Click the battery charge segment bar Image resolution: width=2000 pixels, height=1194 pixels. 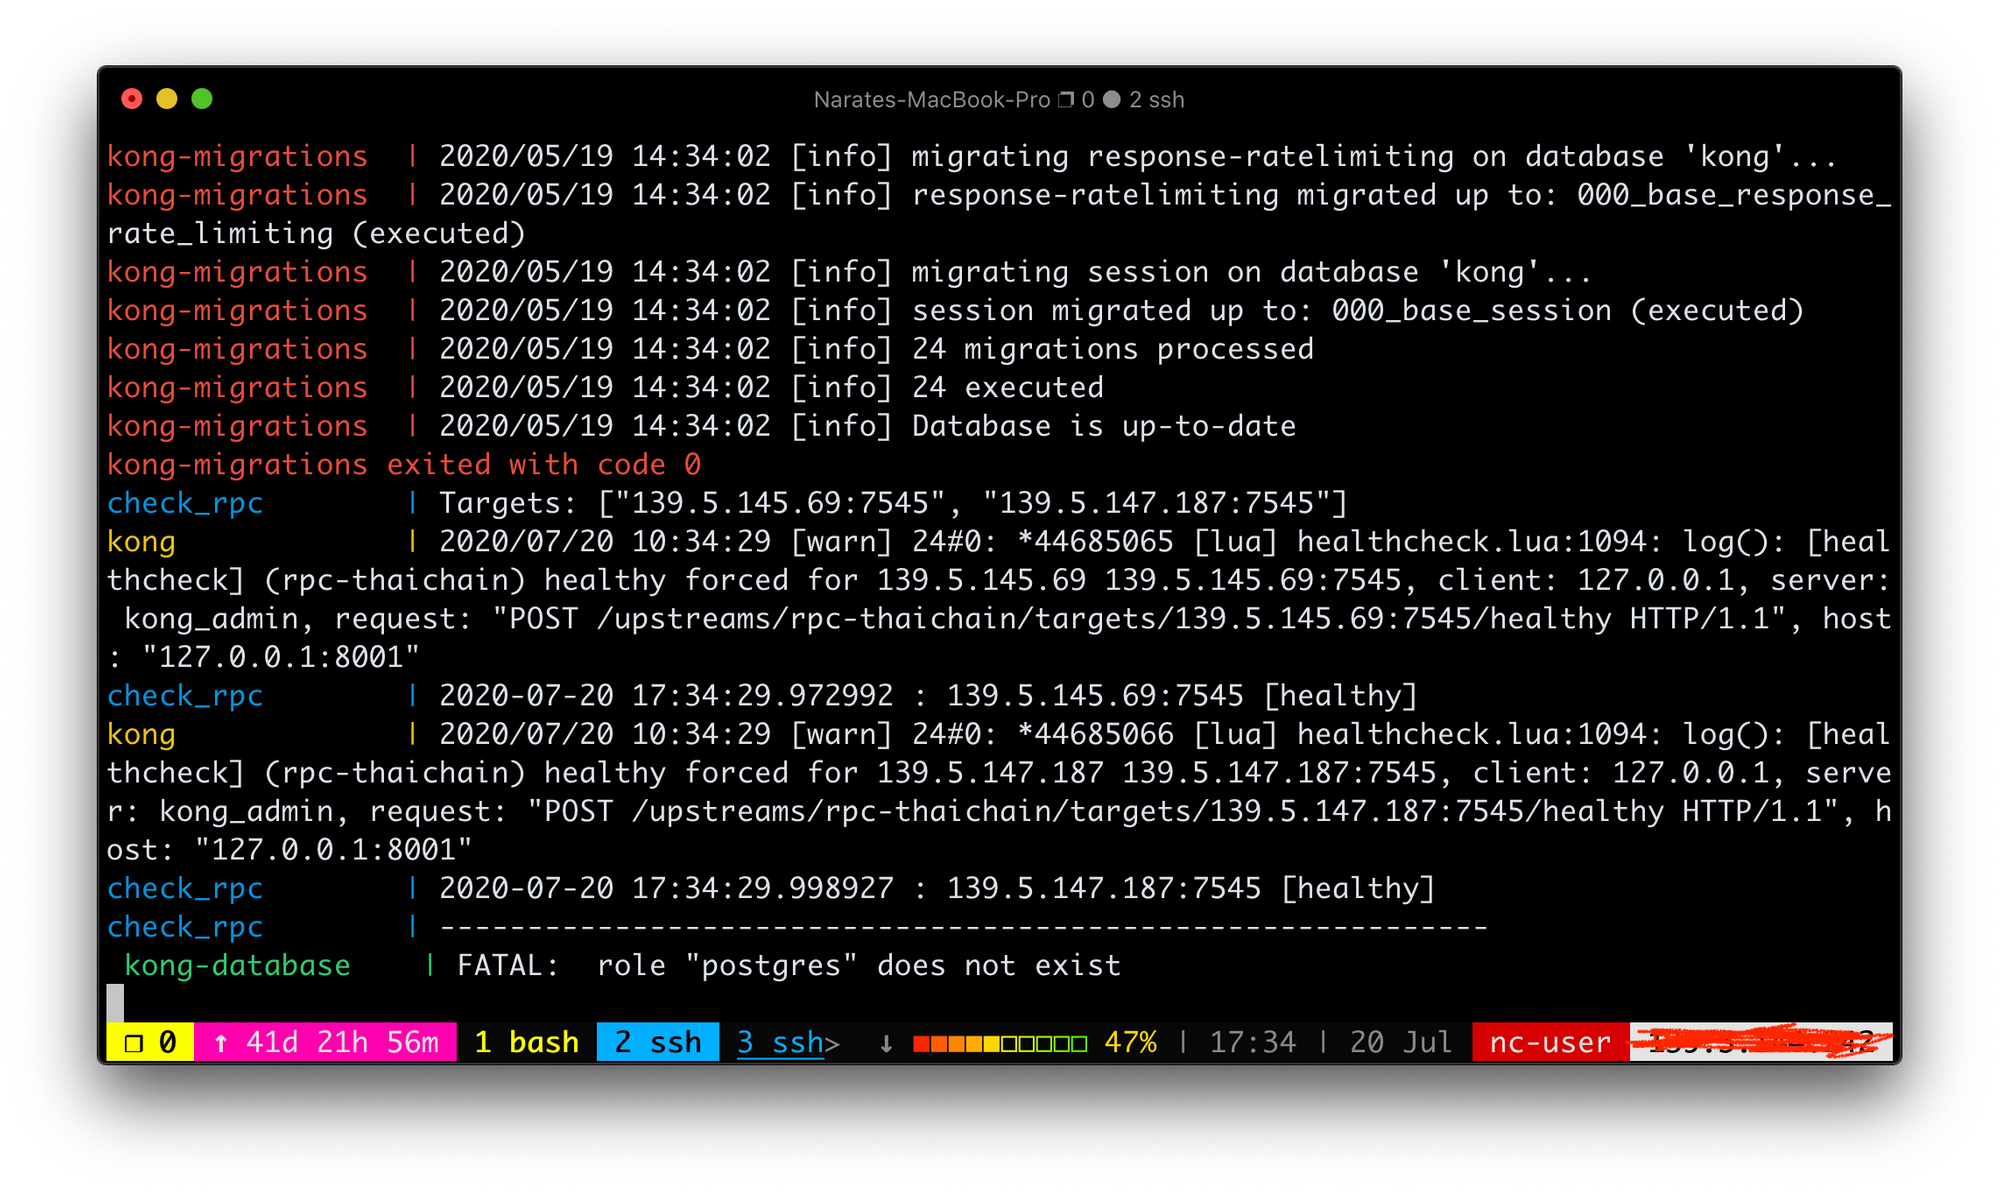point(998,1042)
